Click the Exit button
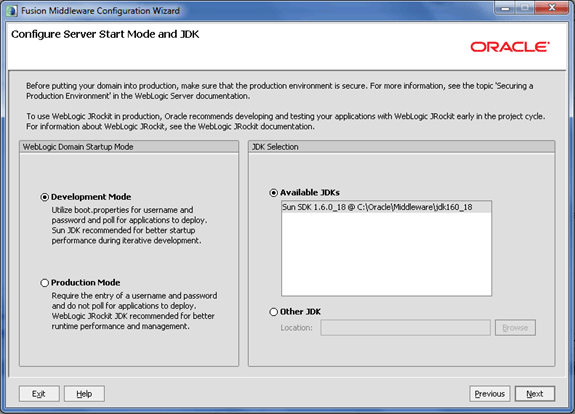Image resolution: width=575 pixels, height=414 pixels. [39, 394]
